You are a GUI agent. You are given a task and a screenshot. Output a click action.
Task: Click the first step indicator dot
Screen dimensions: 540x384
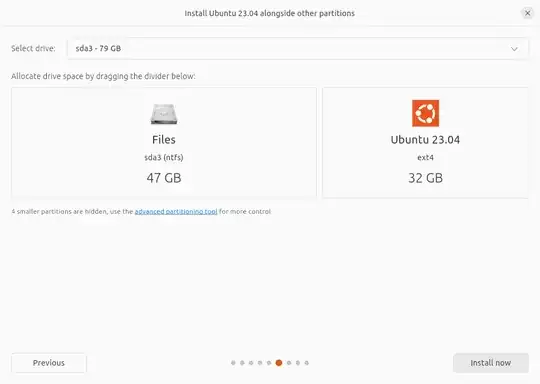(233, 363)
